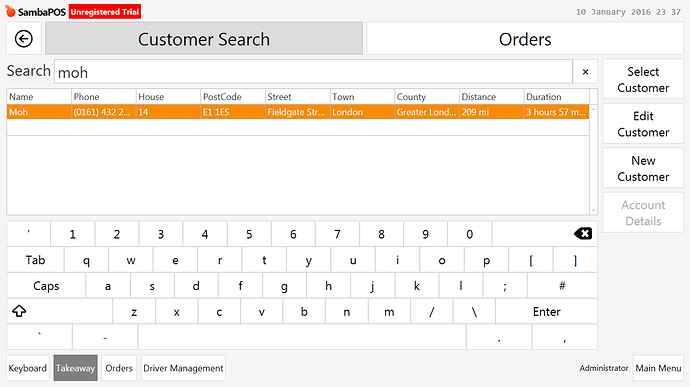The width and height of the screenshot is (690, 387).
Task: Click the E1 1ES postcode cell
Action: tap(233, 112)
